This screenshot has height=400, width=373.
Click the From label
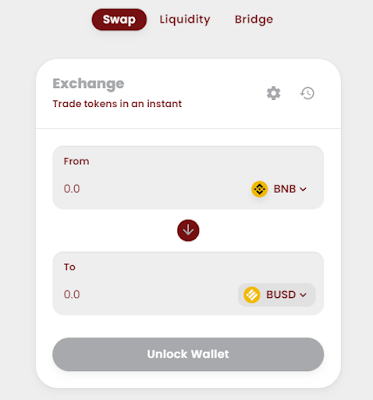(x=76, y=161)
